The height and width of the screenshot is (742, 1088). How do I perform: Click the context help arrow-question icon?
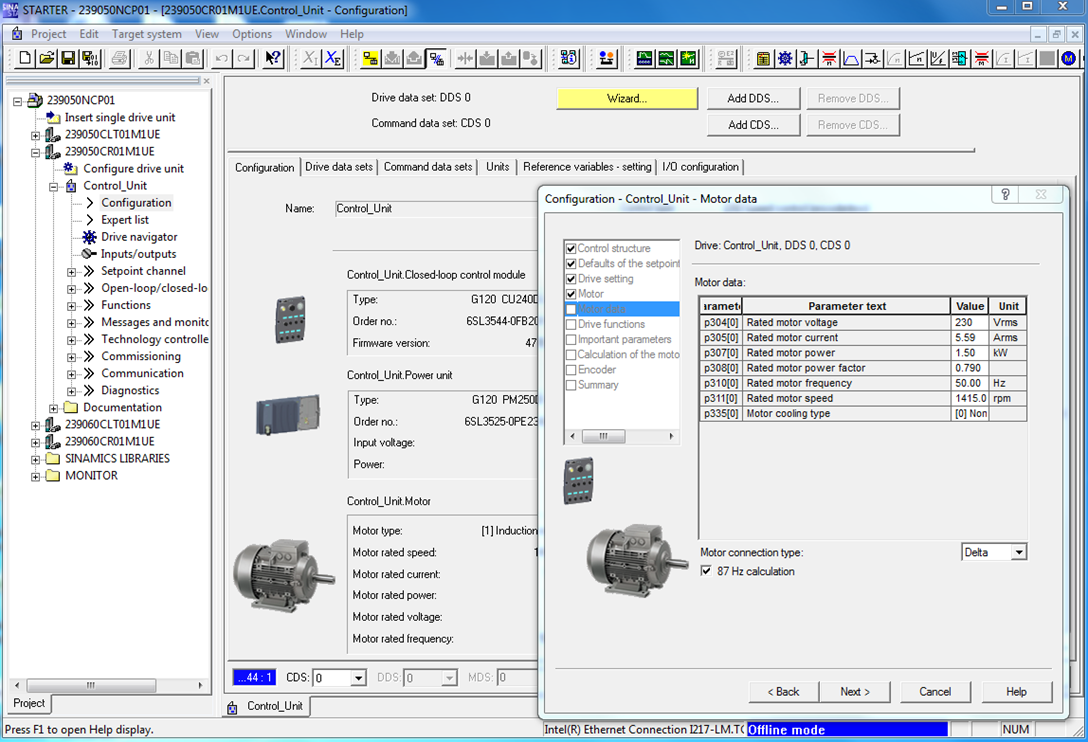273,59
